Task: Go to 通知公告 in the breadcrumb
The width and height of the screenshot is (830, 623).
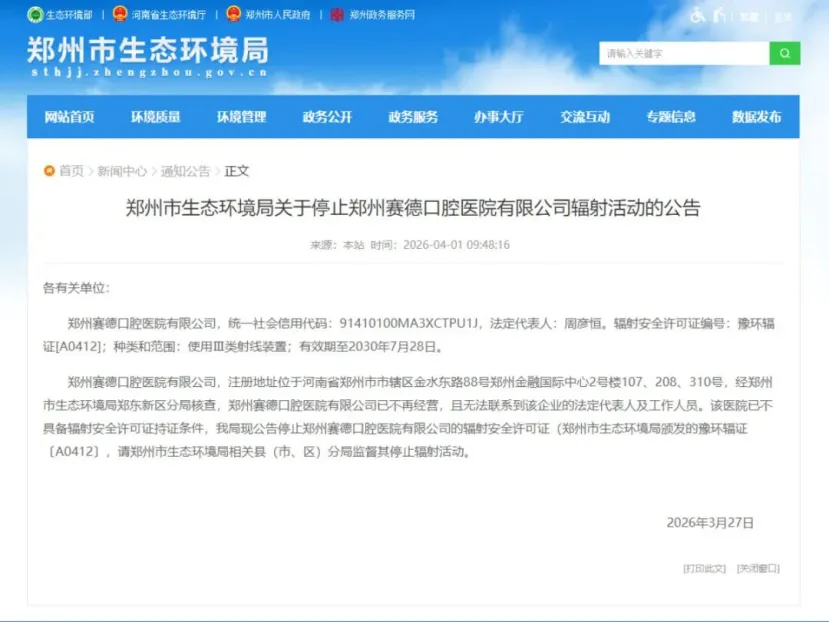Action: (x=185, y=171)
